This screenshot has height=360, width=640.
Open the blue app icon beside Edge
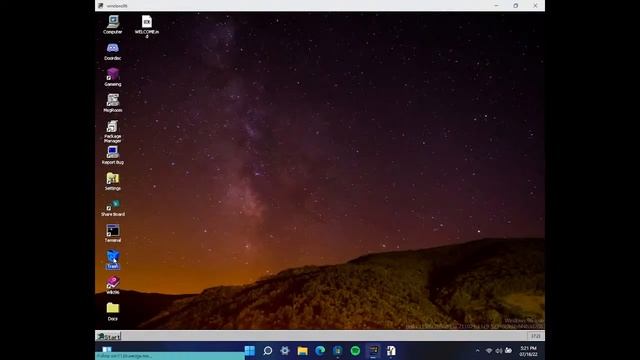[338, 351]
